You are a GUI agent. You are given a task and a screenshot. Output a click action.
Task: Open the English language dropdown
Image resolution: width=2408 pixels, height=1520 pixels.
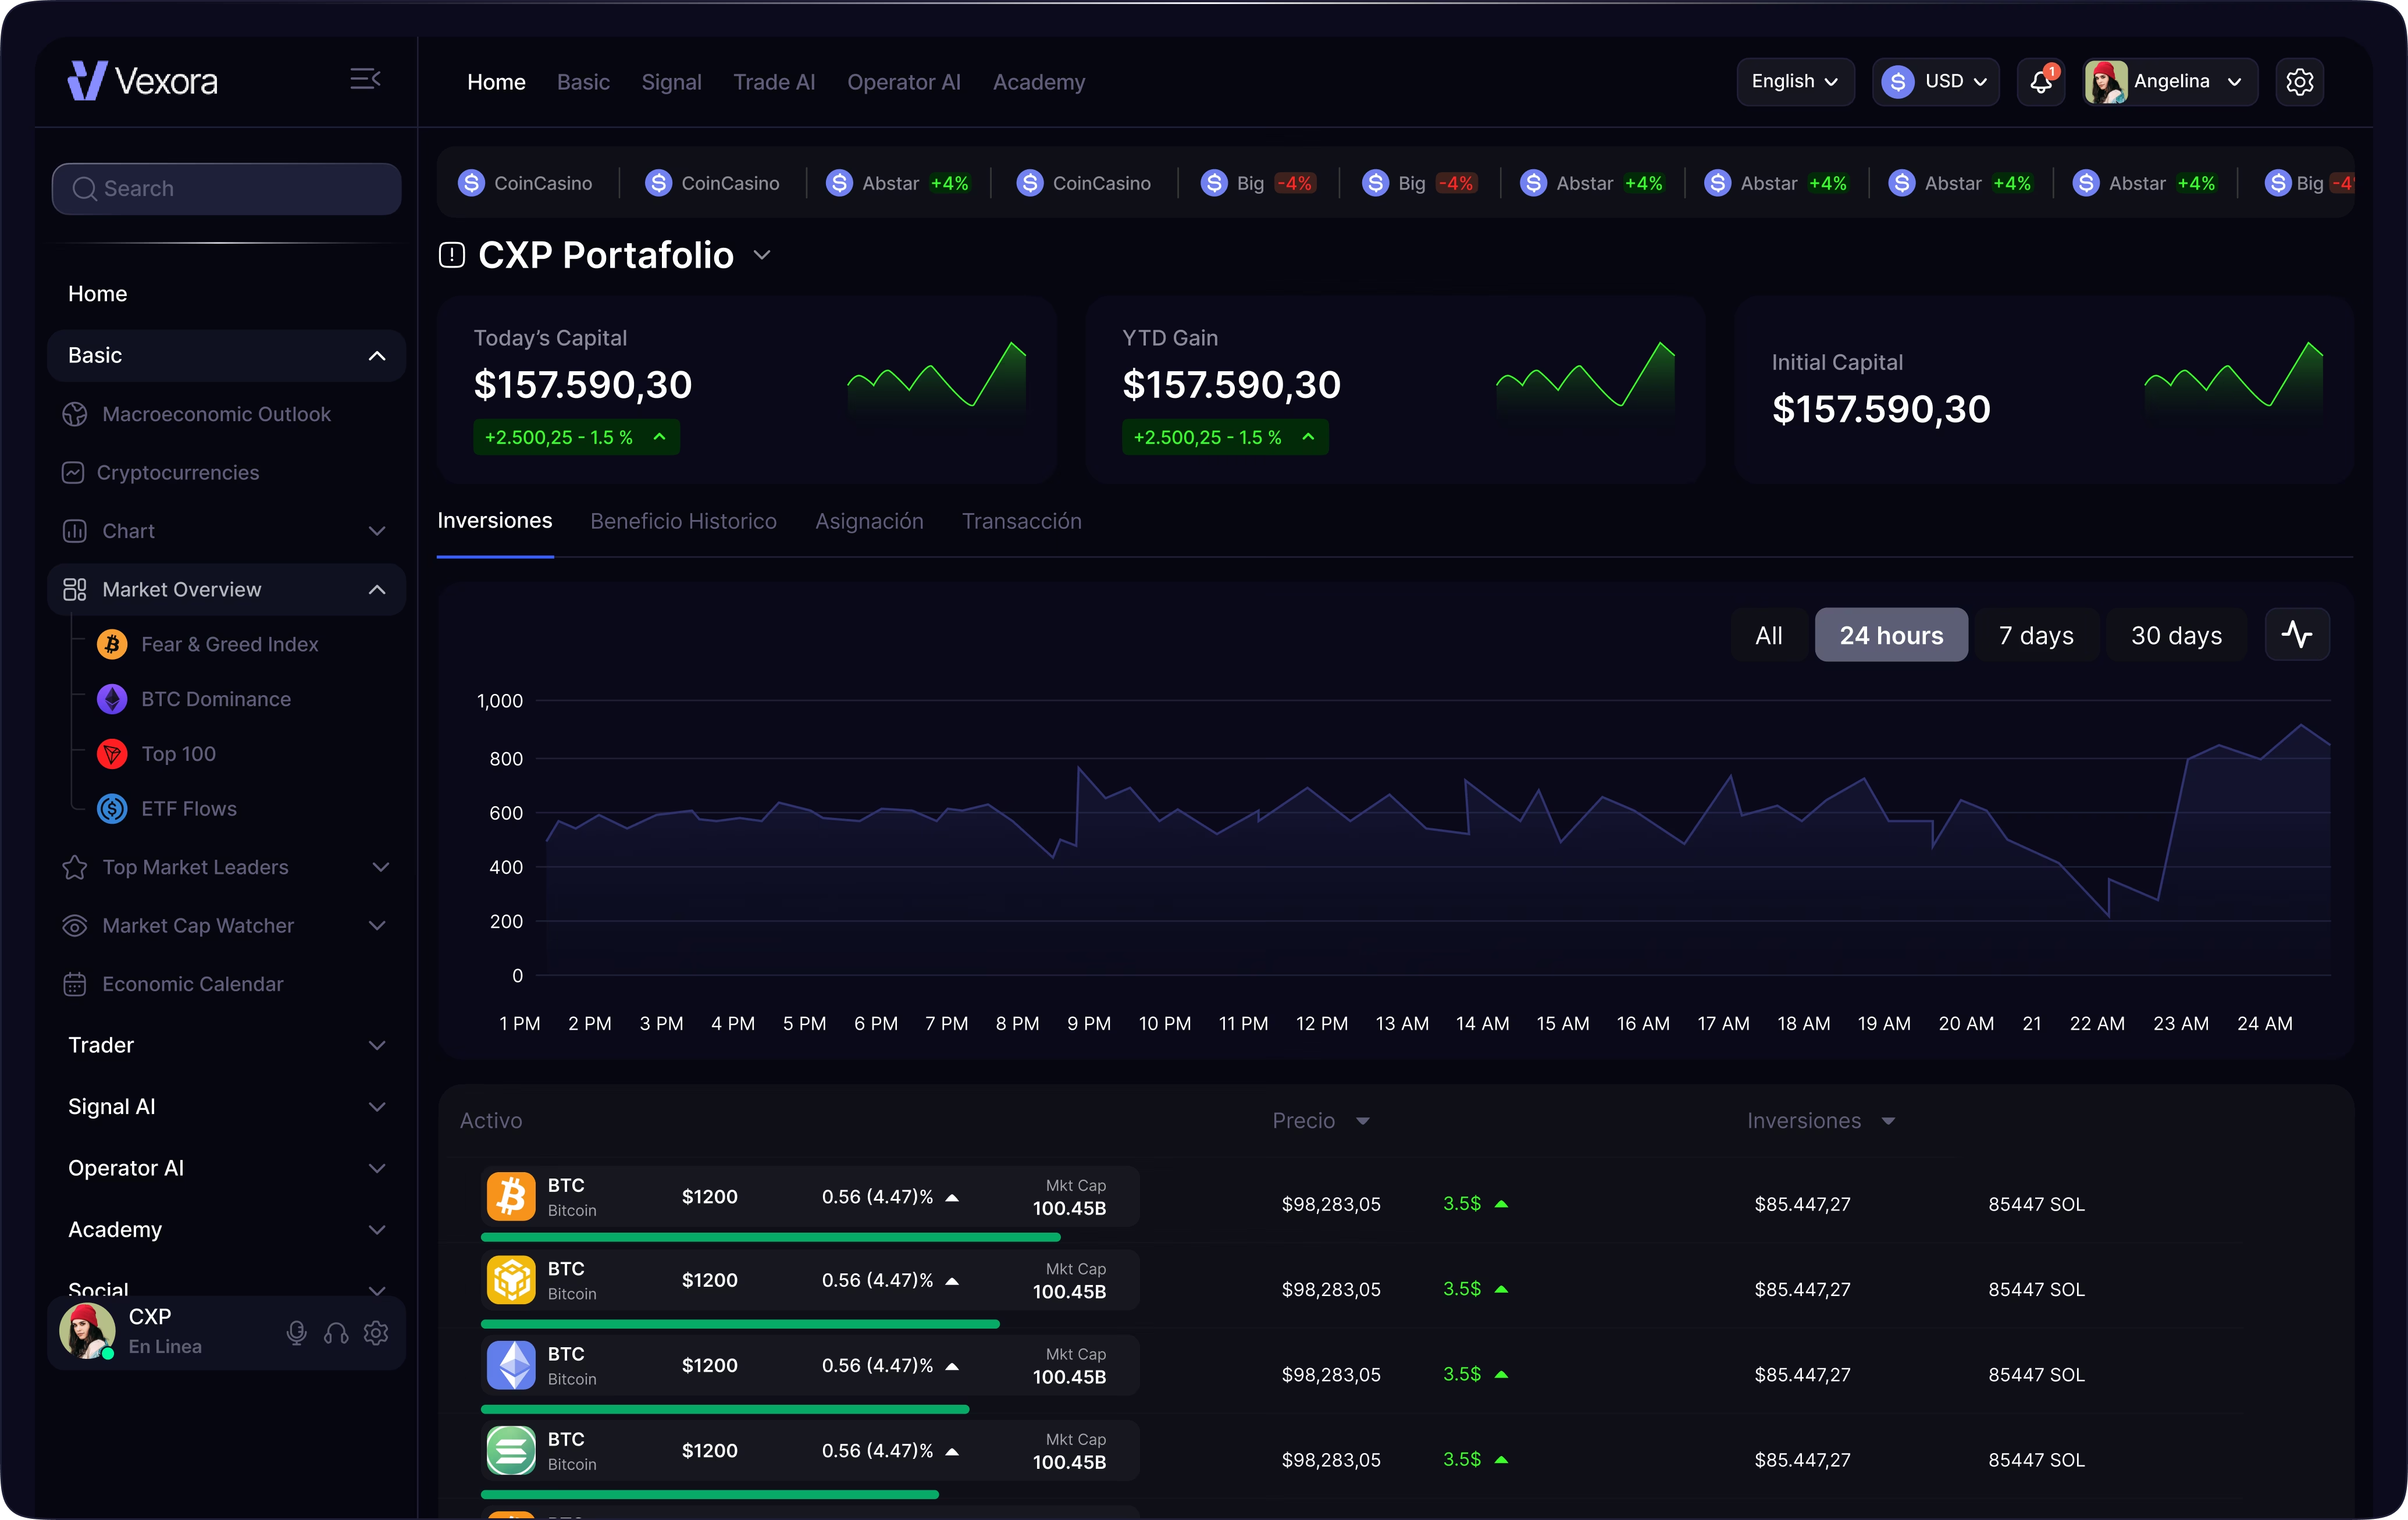tap(1794, 82)
